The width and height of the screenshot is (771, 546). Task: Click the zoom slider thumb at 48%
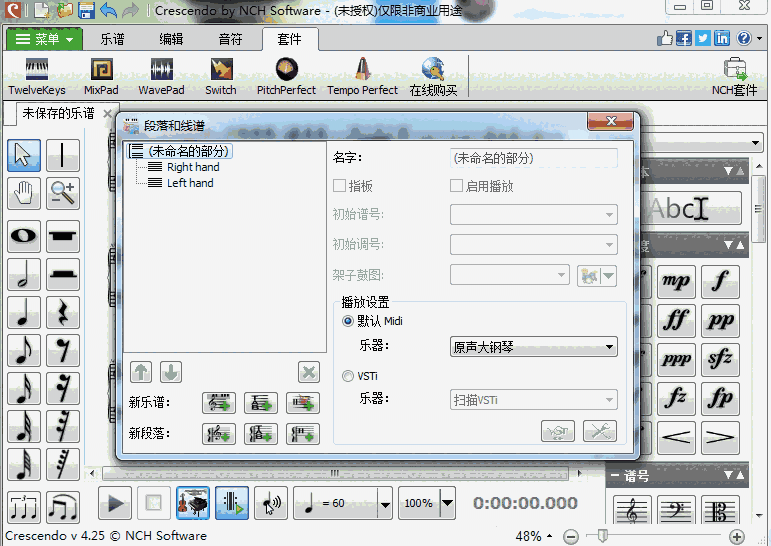click(x=603, y=535)
